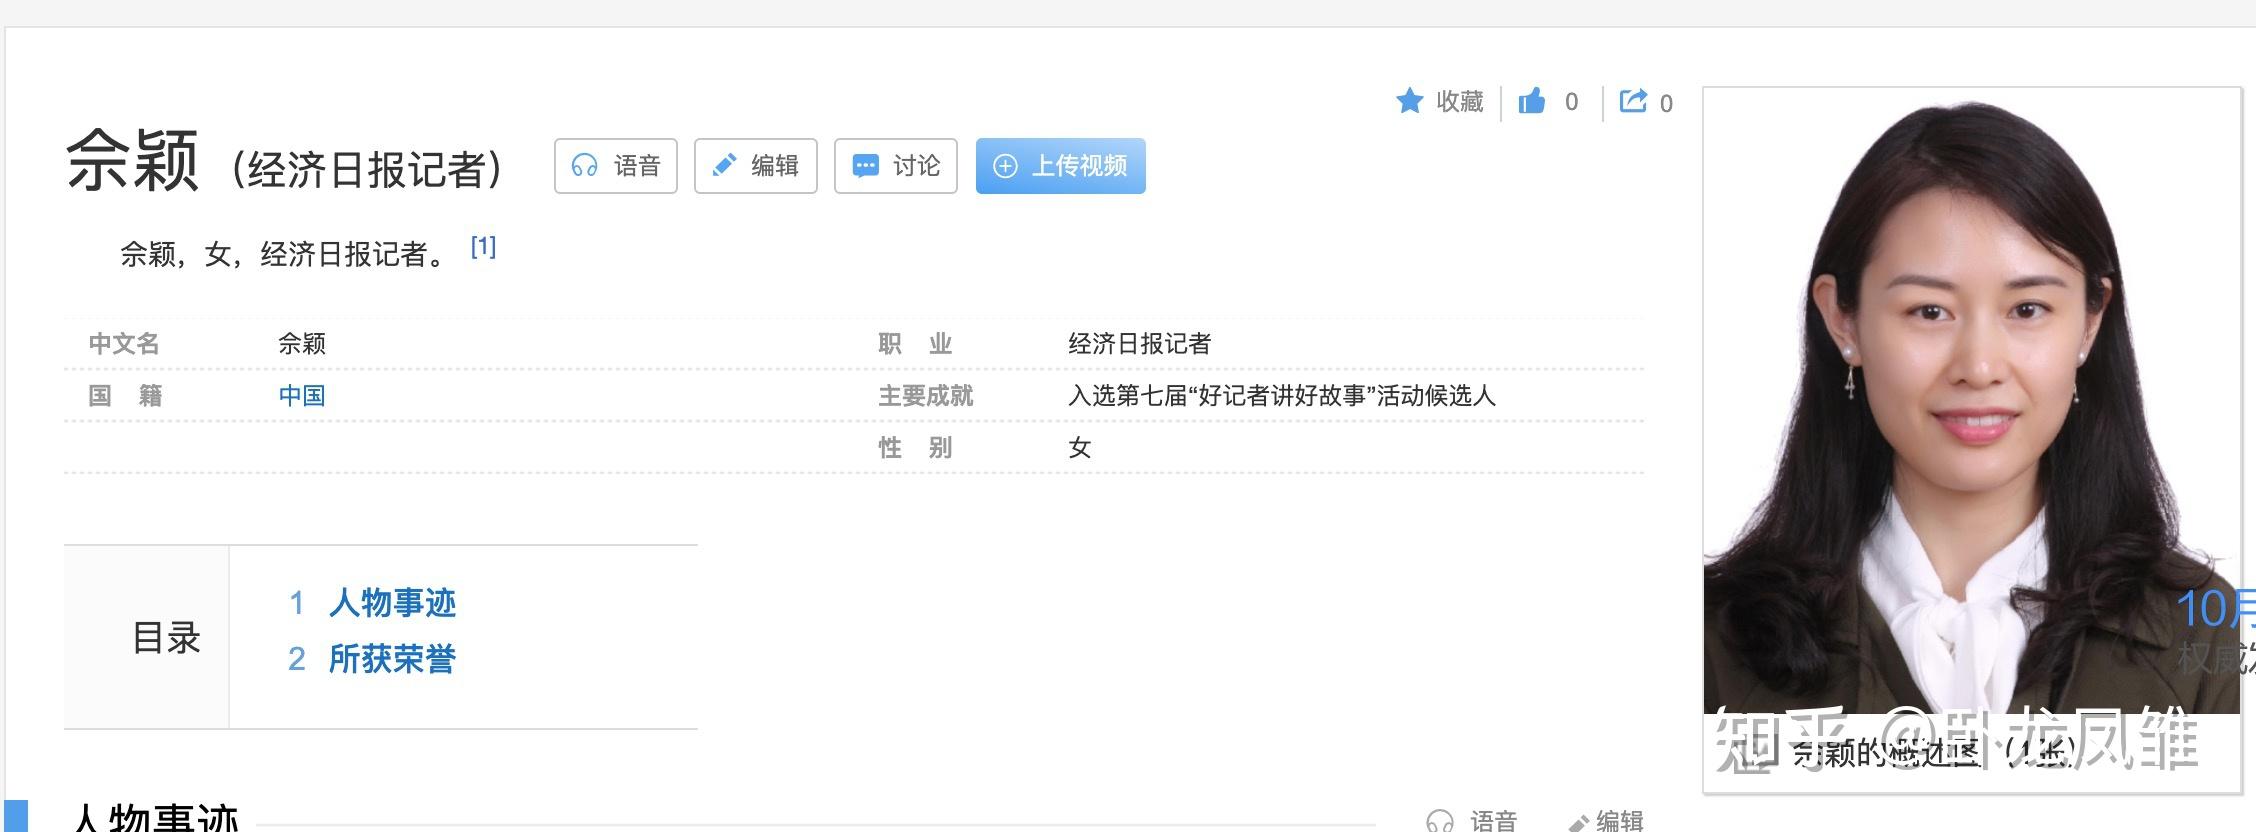Screen dimensions: 2256x832
Task: Open reference footnote [1]
Action: [483, 246]
